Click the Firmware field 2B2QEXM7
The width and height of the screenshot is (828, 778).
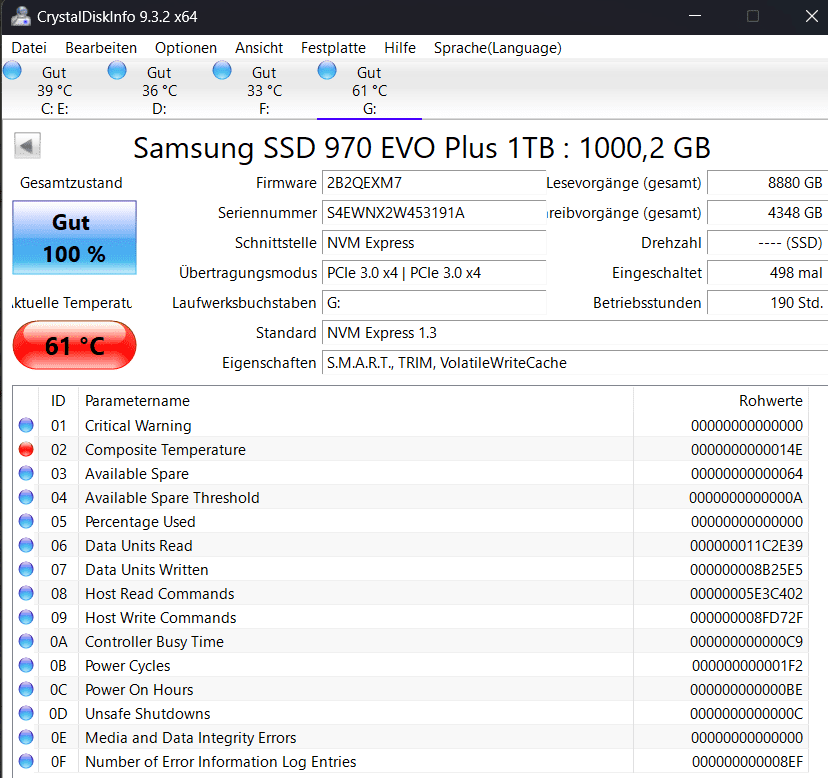pyautogui.click(x=434, y=183)
